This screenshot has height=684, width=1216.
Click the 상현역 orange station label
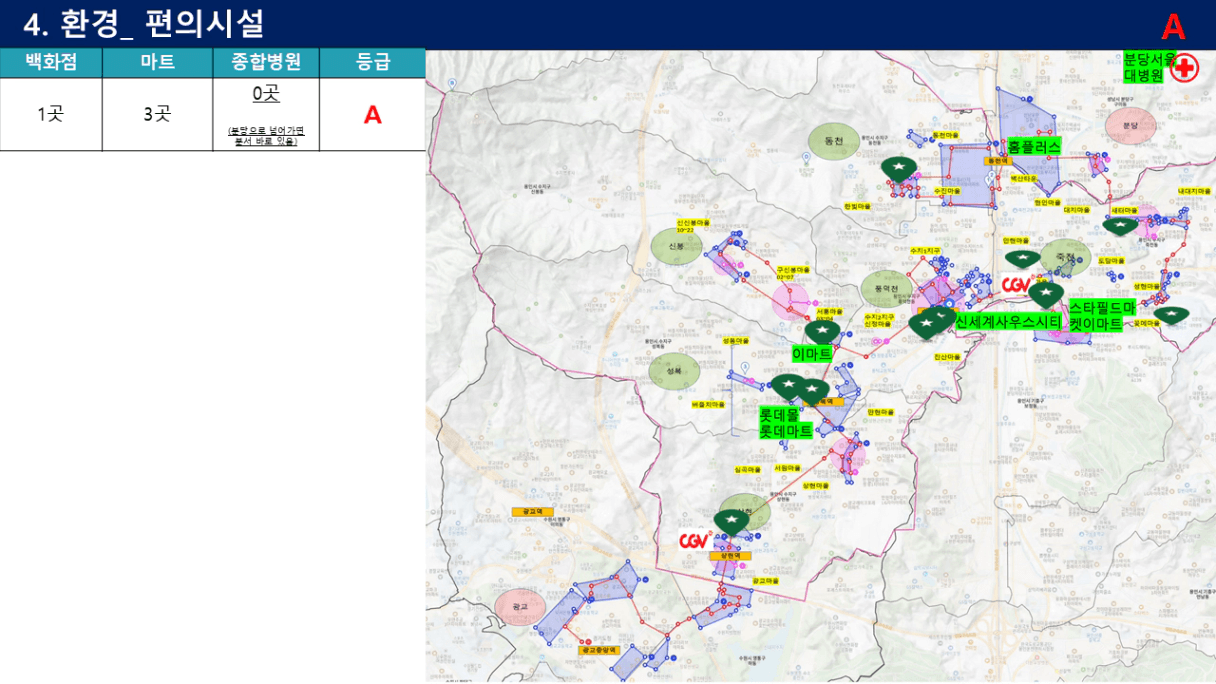point(729,556)
